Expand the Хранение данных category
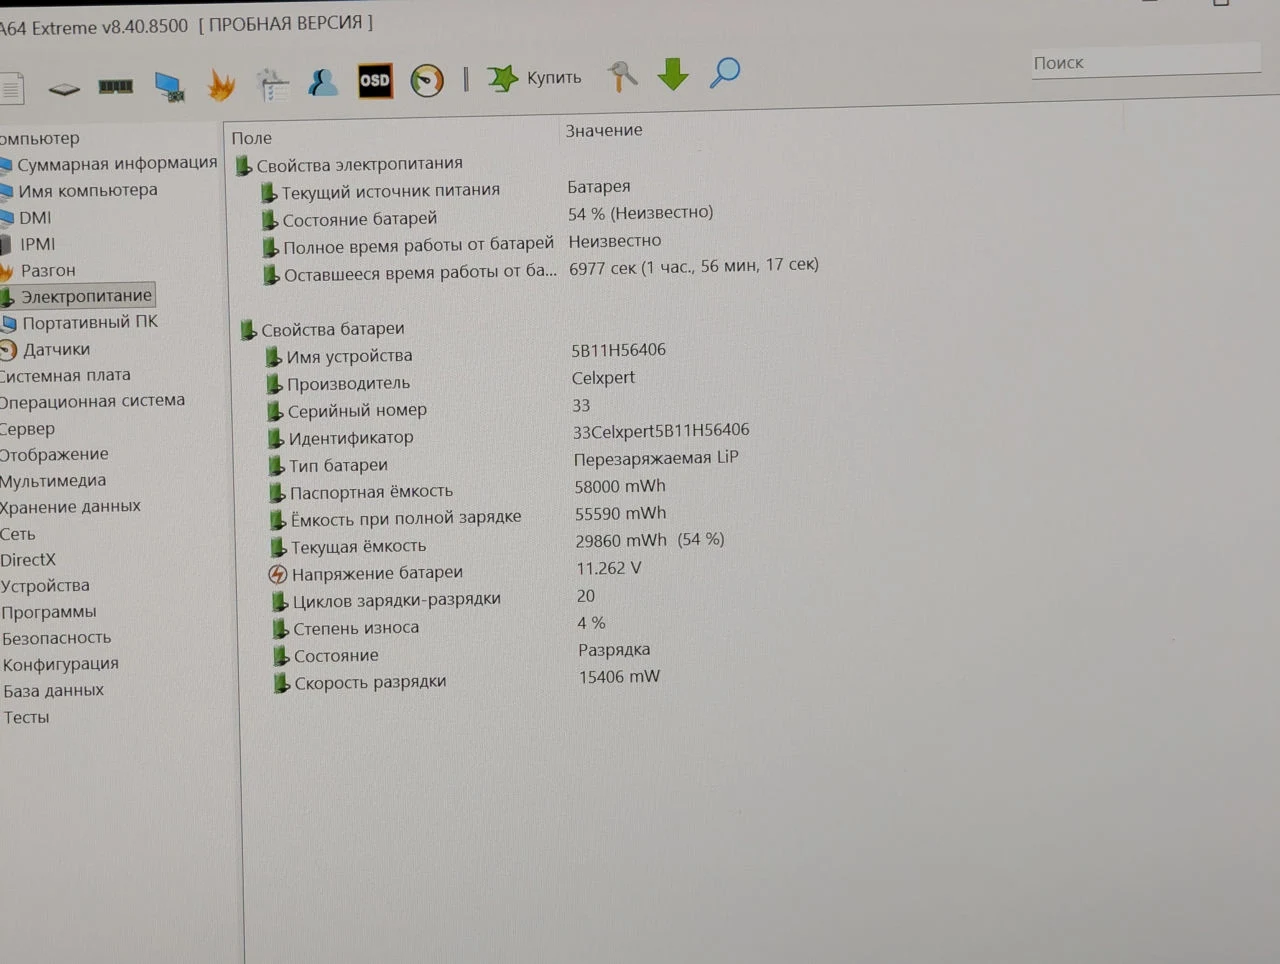The width and height of the screenshot is (1280, 964). click(70, 506)
